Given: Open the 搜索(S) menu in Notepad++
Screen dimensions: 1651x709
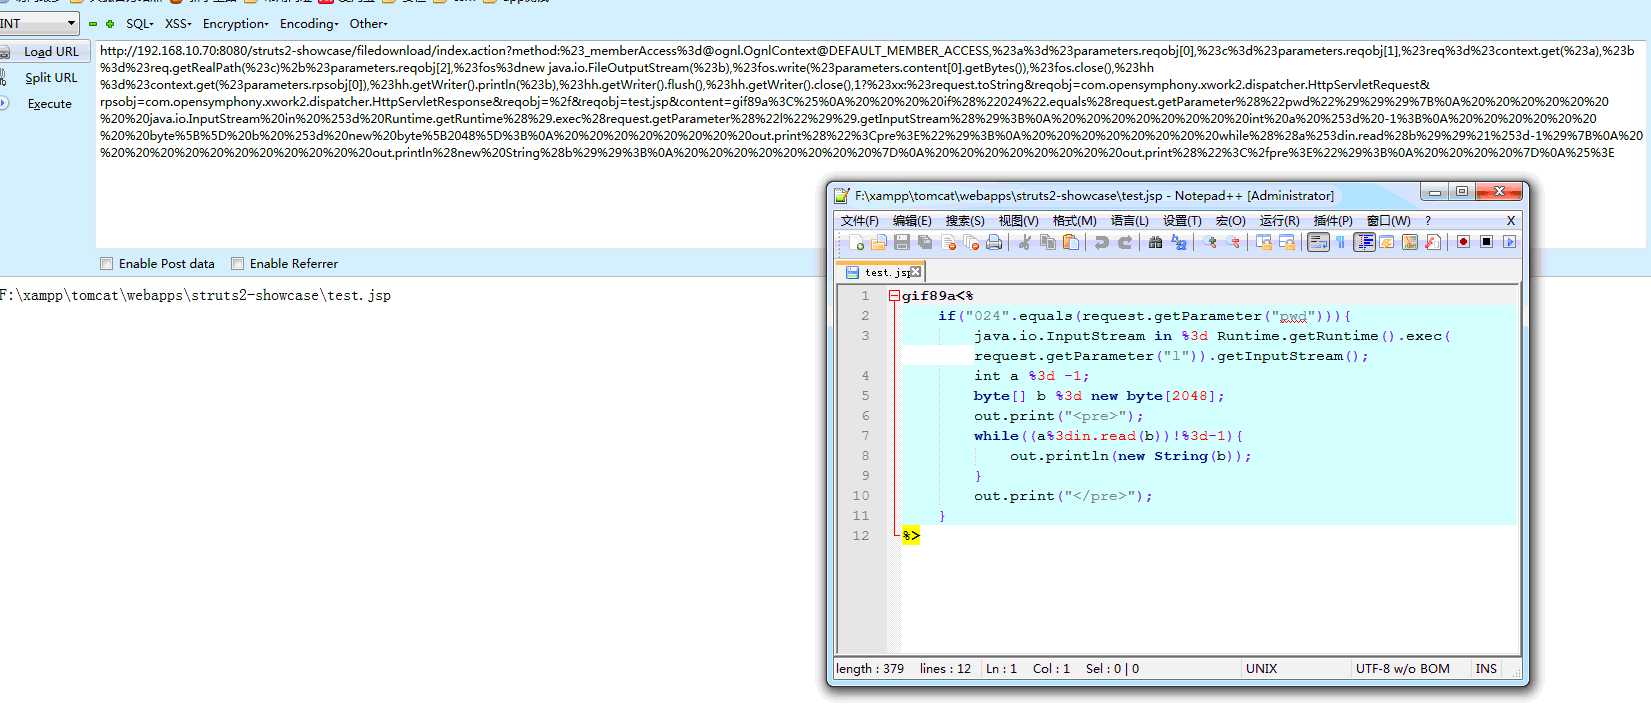Looking at the screenshot, I should (965, 221).
